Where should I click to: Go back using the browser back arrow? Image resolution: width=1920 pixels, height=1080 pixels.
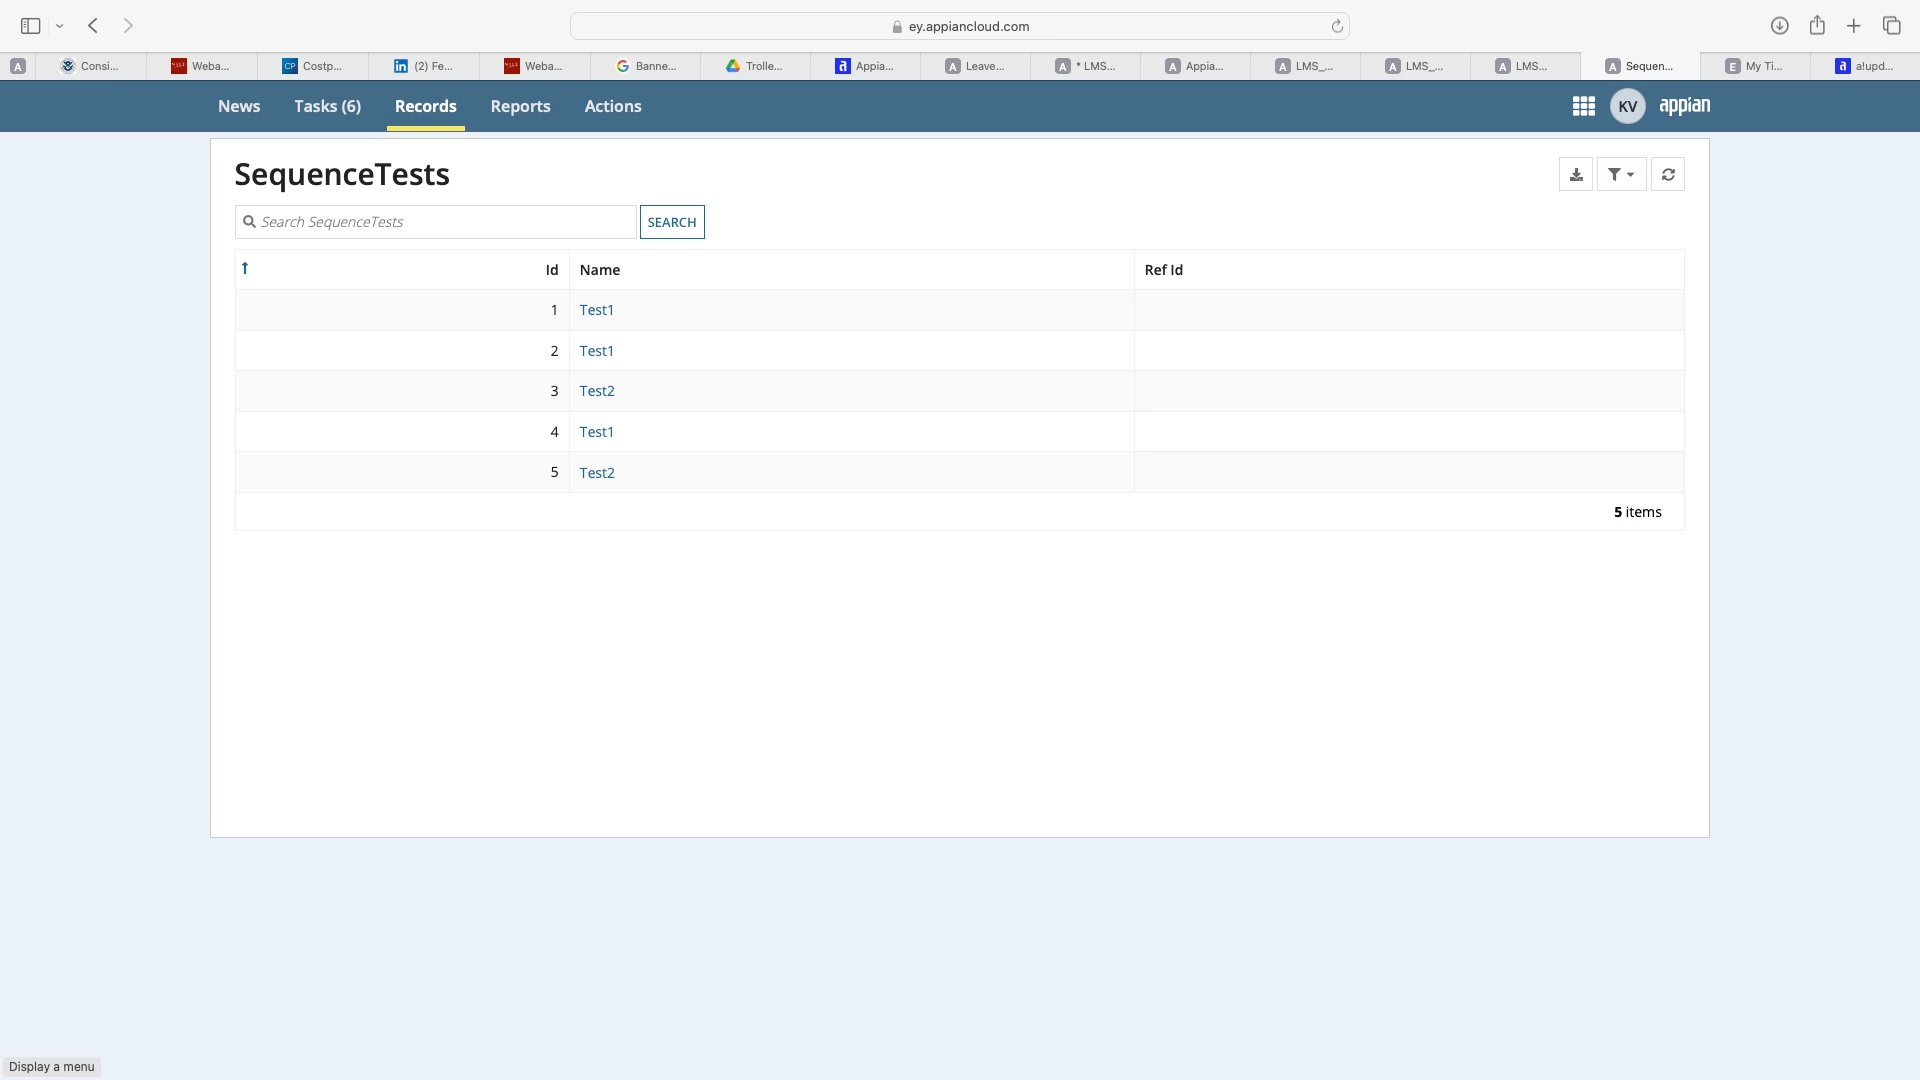tap(93, 26)
